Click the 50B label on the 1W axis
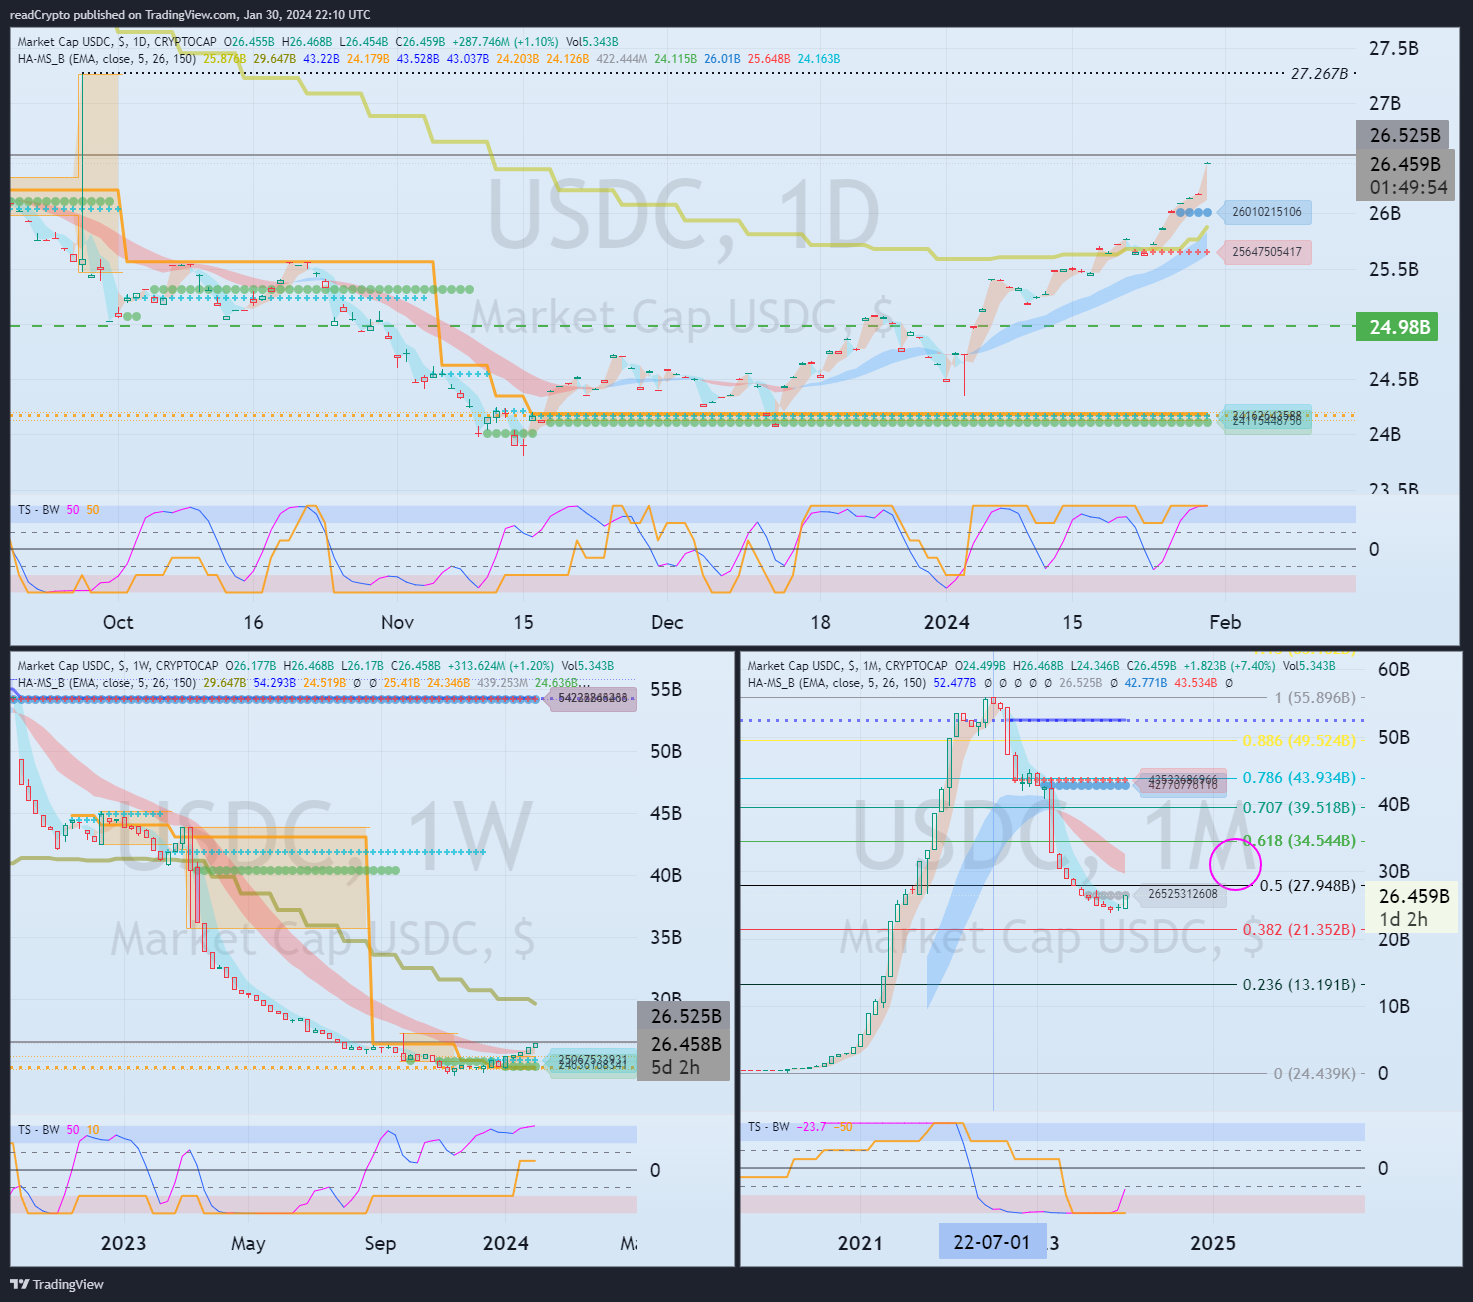1473x1302 pixels. tap(666, 751)
